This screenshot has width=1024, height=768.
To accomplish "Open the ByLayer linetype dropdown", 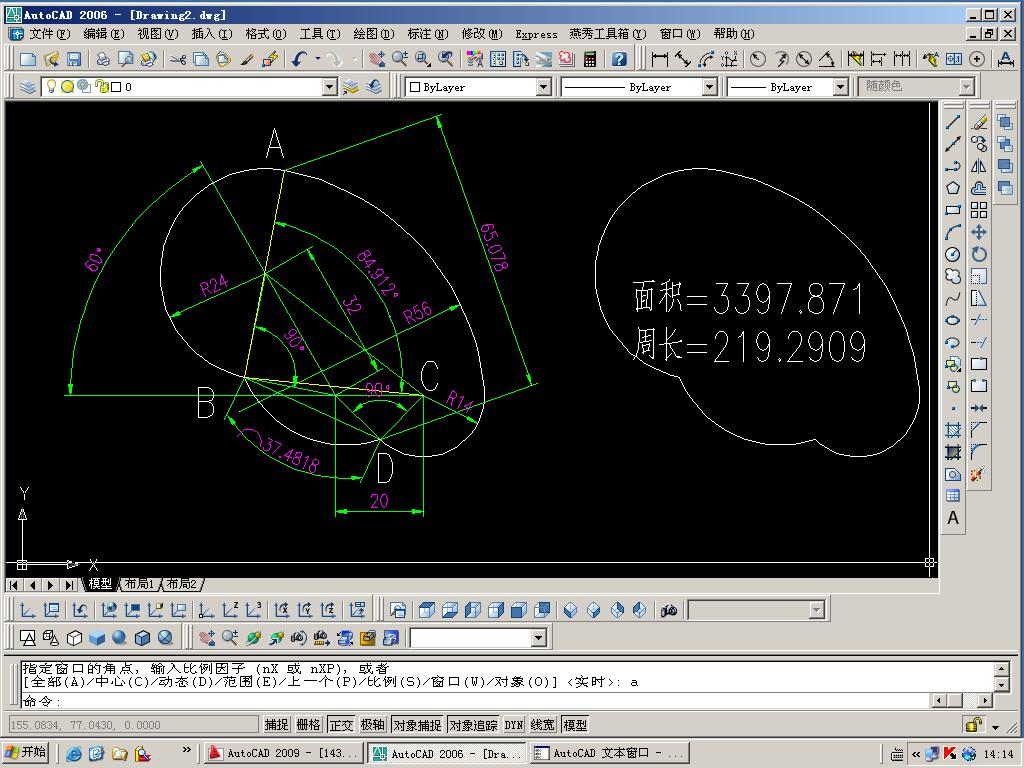I will click(x=709, y=87).
